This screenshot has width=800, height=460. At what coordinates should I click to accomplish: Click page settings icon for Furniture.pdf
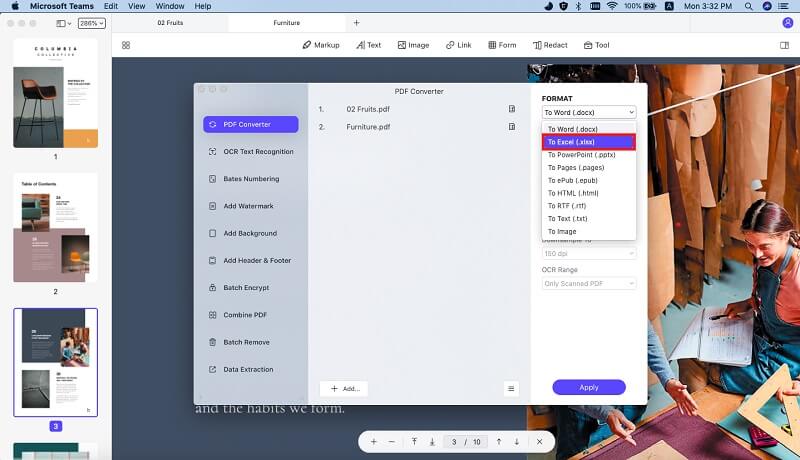click(x=512, y=126)
